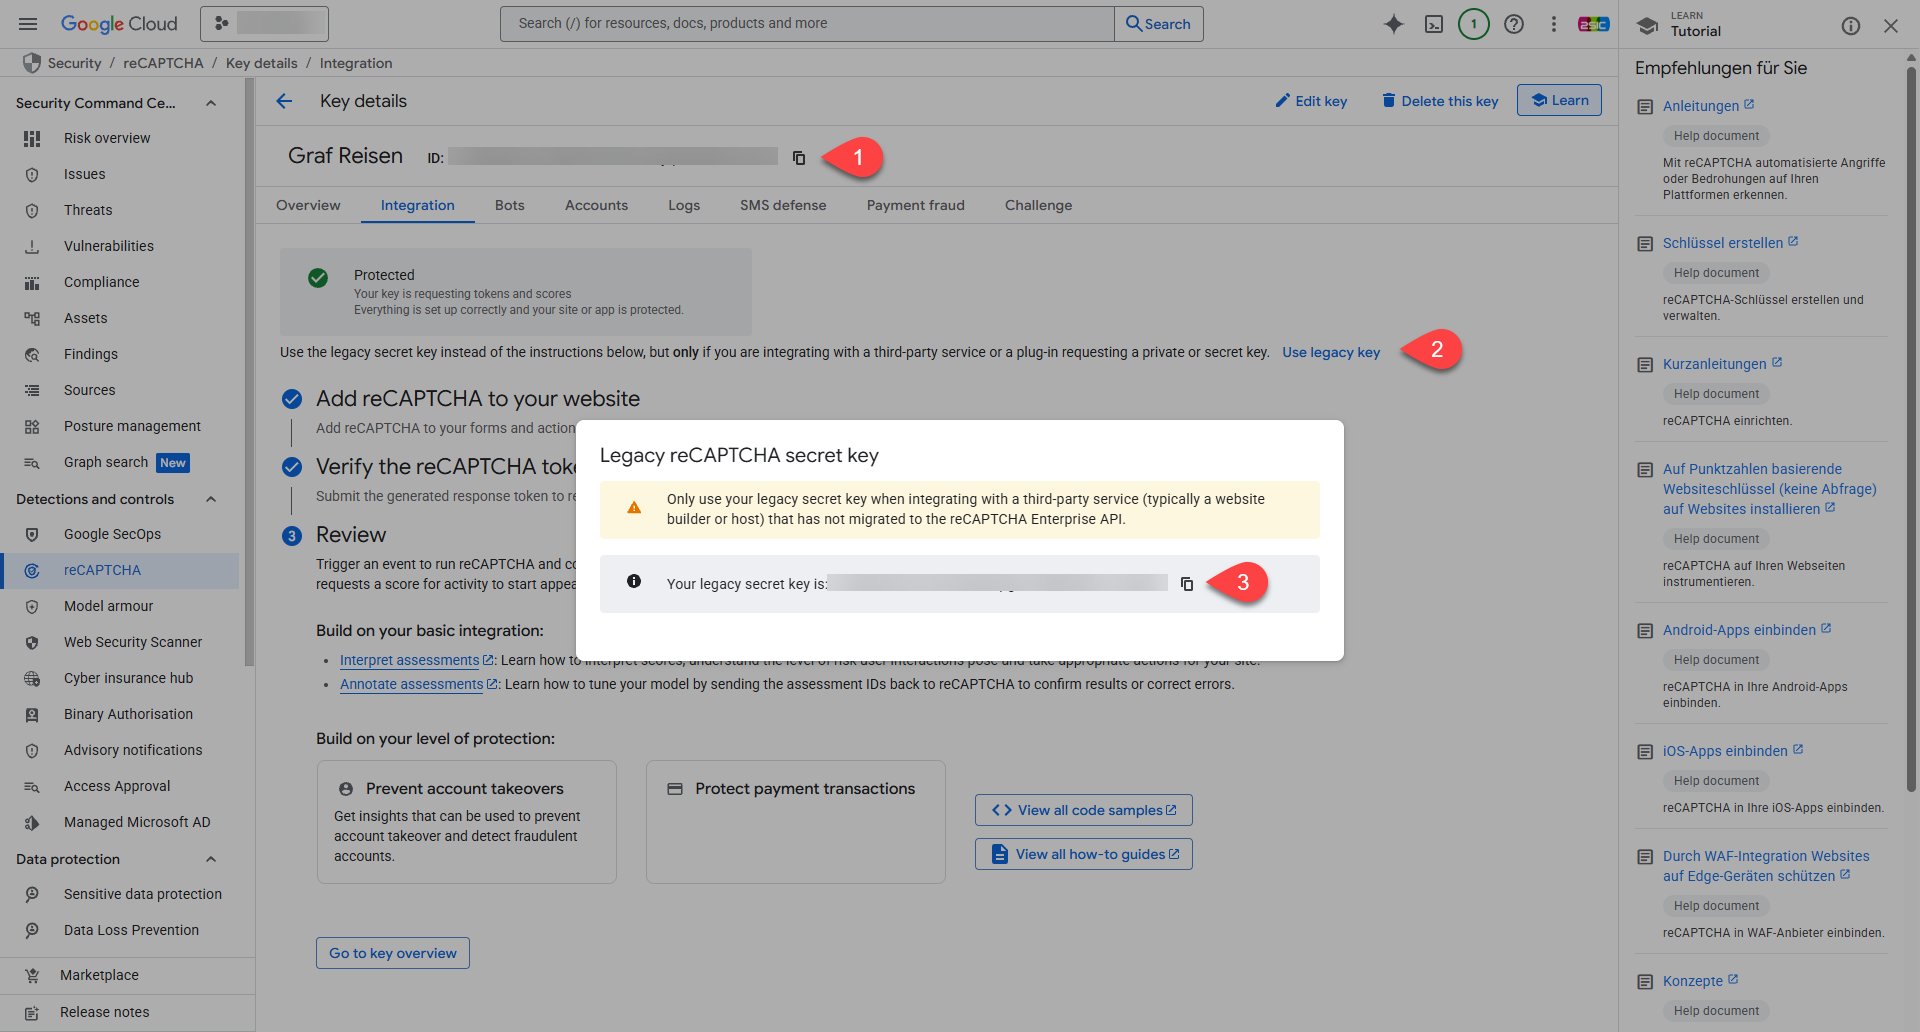1920x1032 pixels.
Task: Open the hamburger navigation menu
Action: pos(28,24)
